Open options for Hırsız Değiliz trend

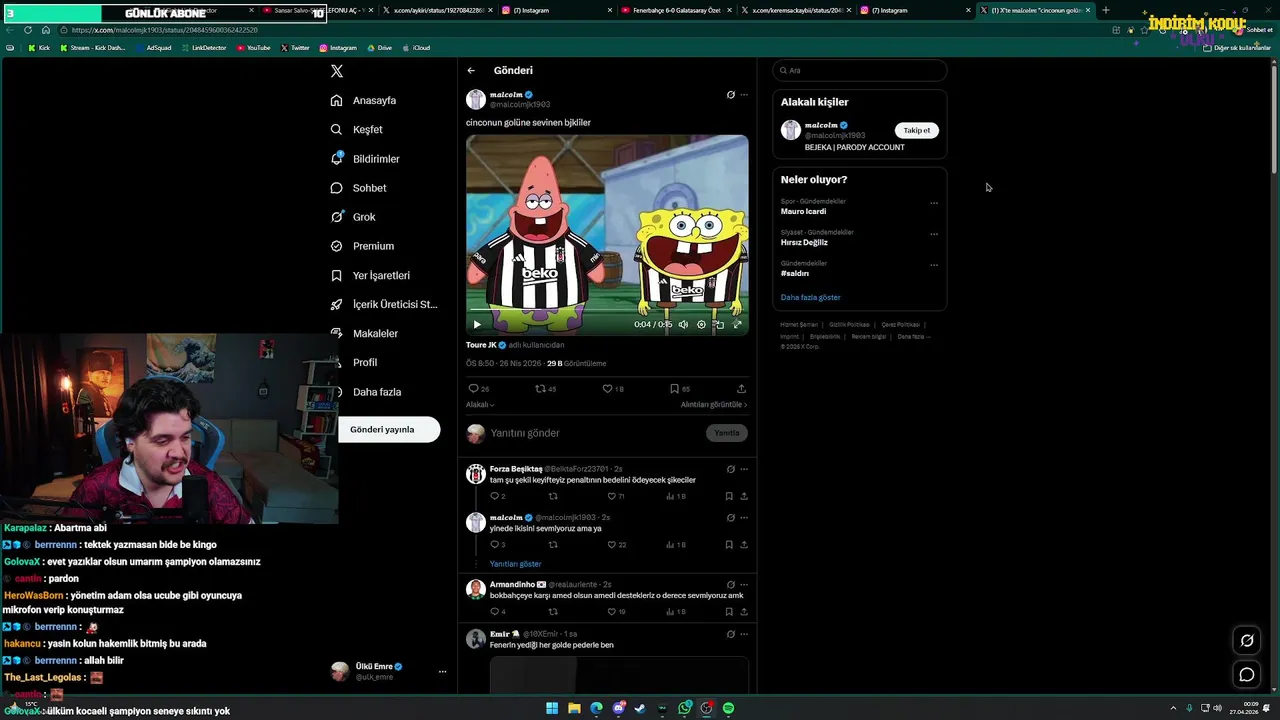coord(934,234)
